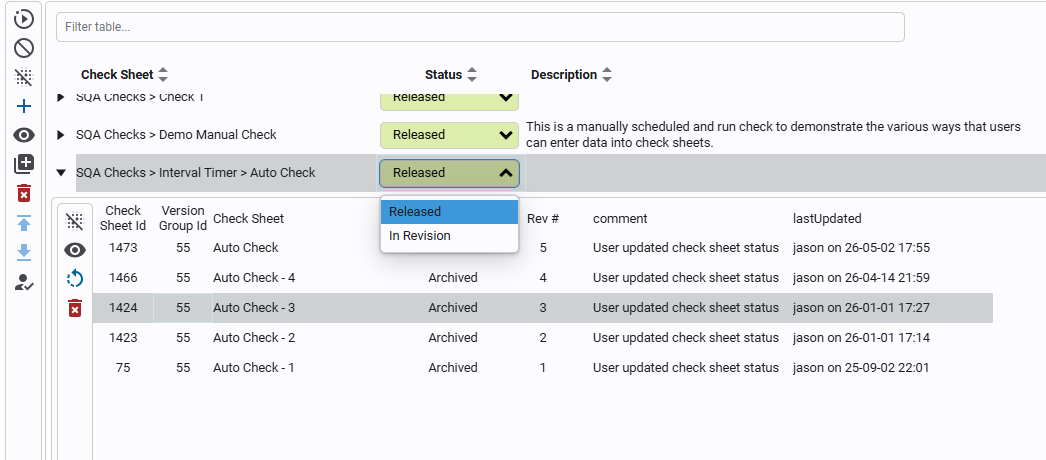Click the Demo Manual Check description text
Screen dimensions: 1046x460
tap(773, 135)
